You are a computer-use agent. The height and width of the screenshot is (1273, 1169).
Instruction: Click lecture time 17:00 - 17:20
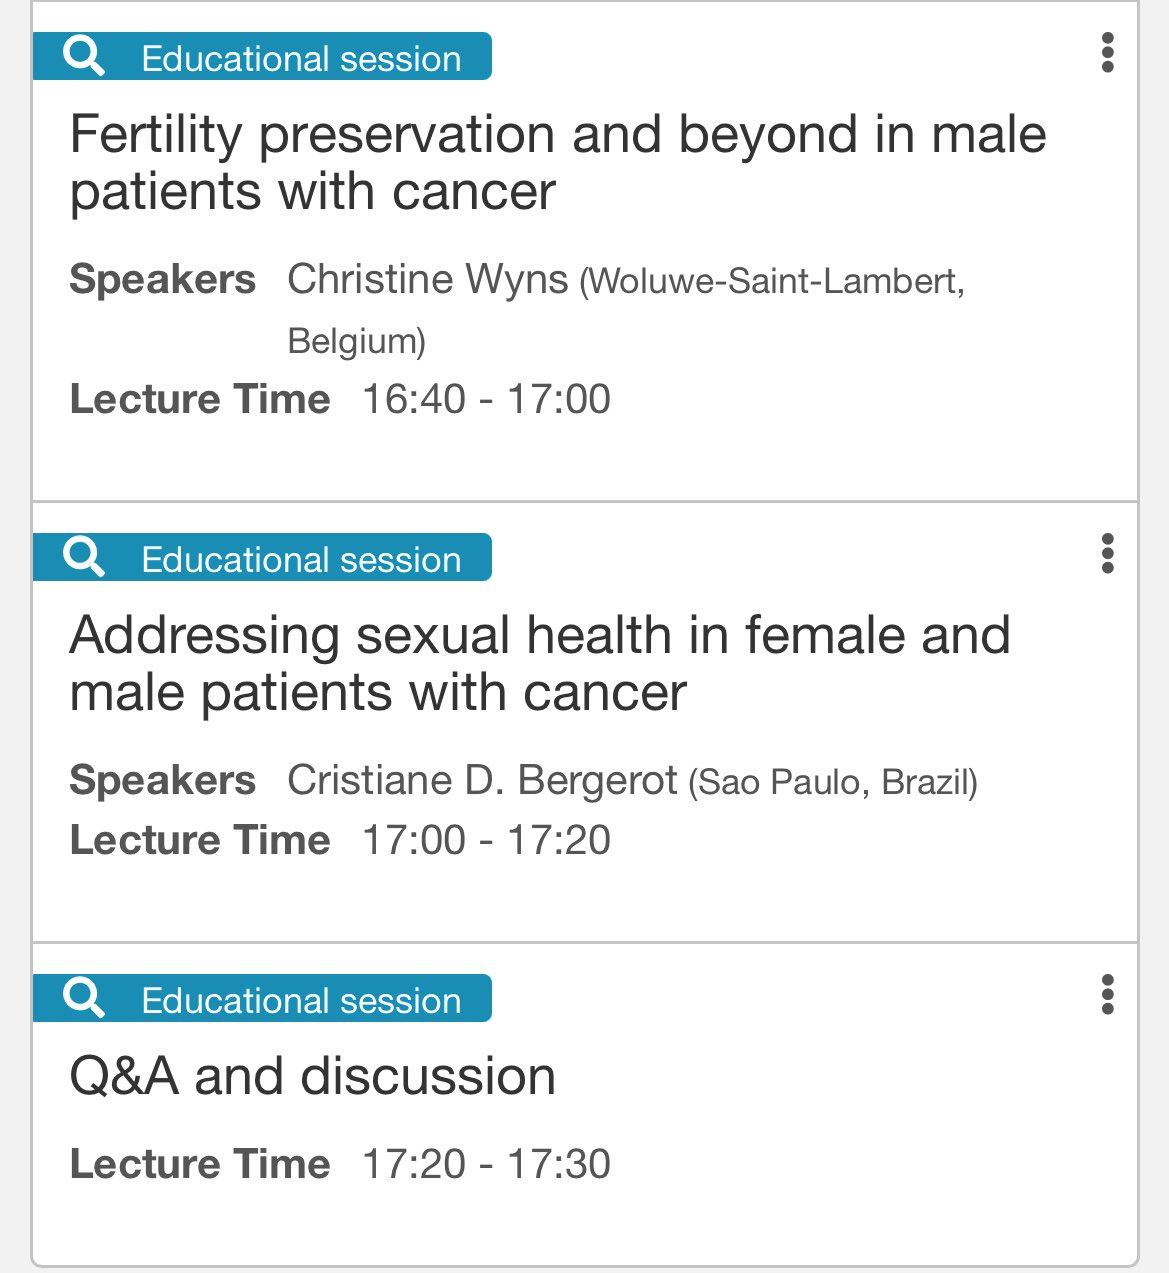(486, 840)
